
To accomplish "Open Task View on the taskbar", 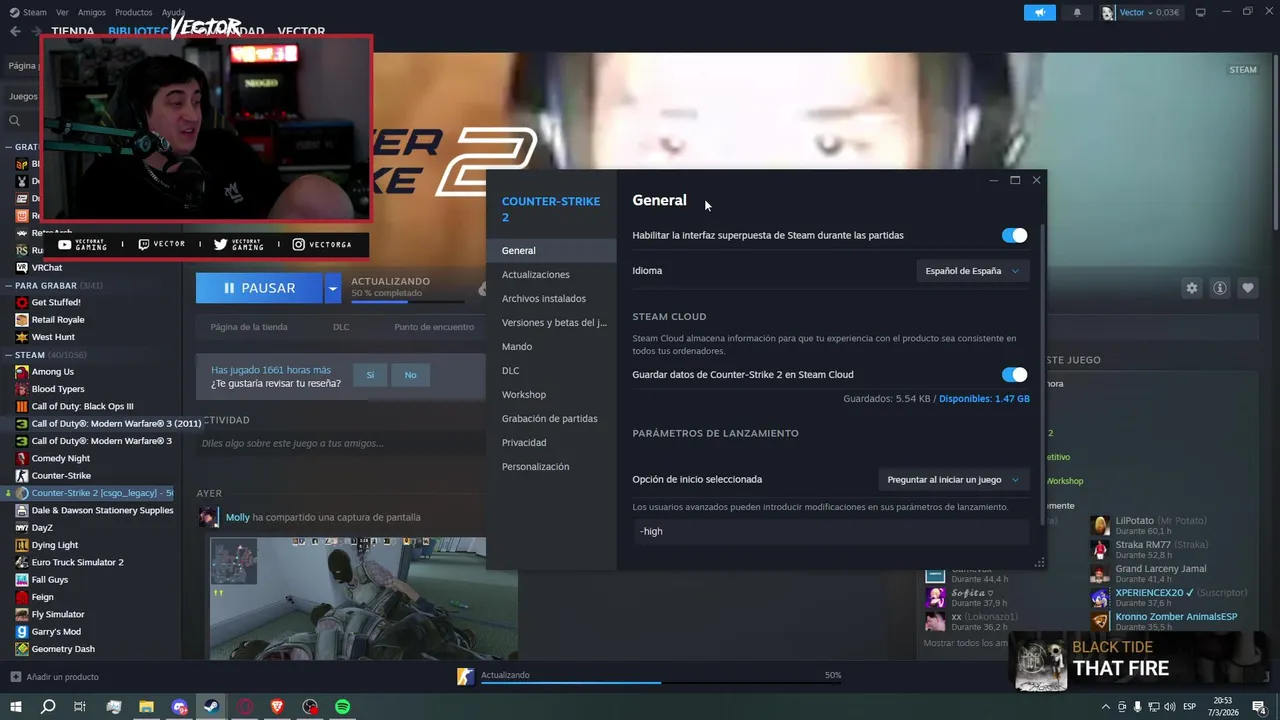I will pyautogui.click(x=80, y=707).
